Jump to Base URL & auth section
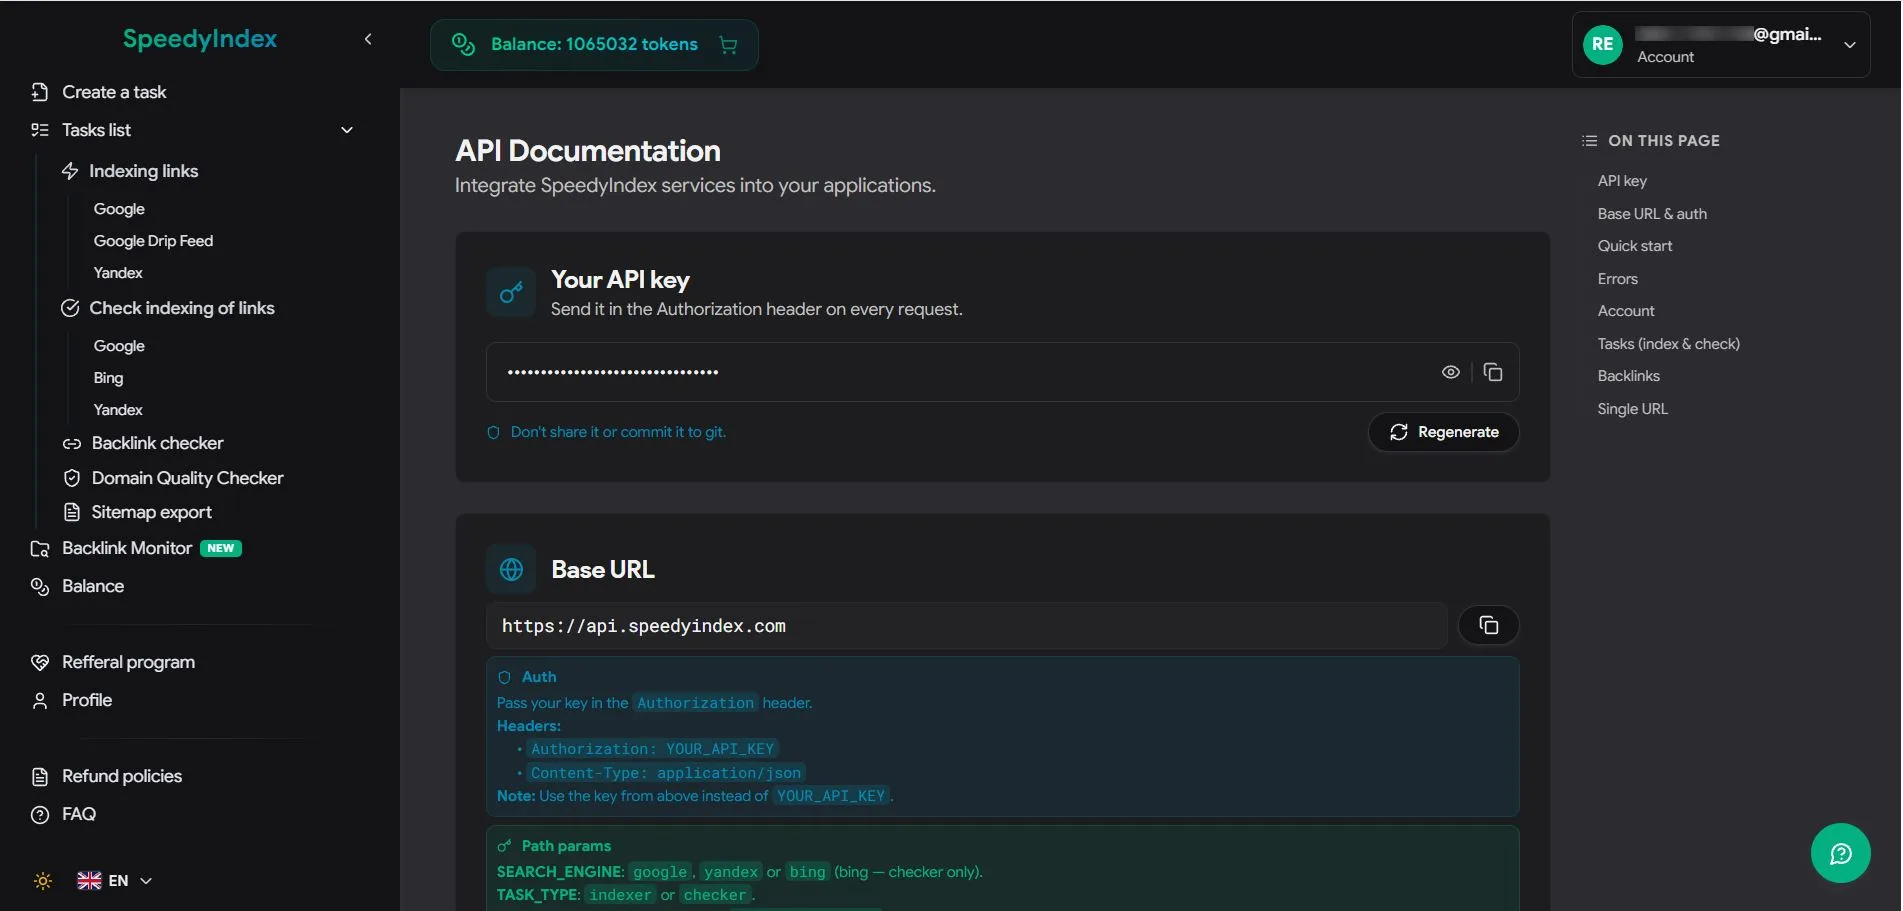The width and height of the screenshot is (1903, 911). pyautogui.click(x=1652, y=214)
